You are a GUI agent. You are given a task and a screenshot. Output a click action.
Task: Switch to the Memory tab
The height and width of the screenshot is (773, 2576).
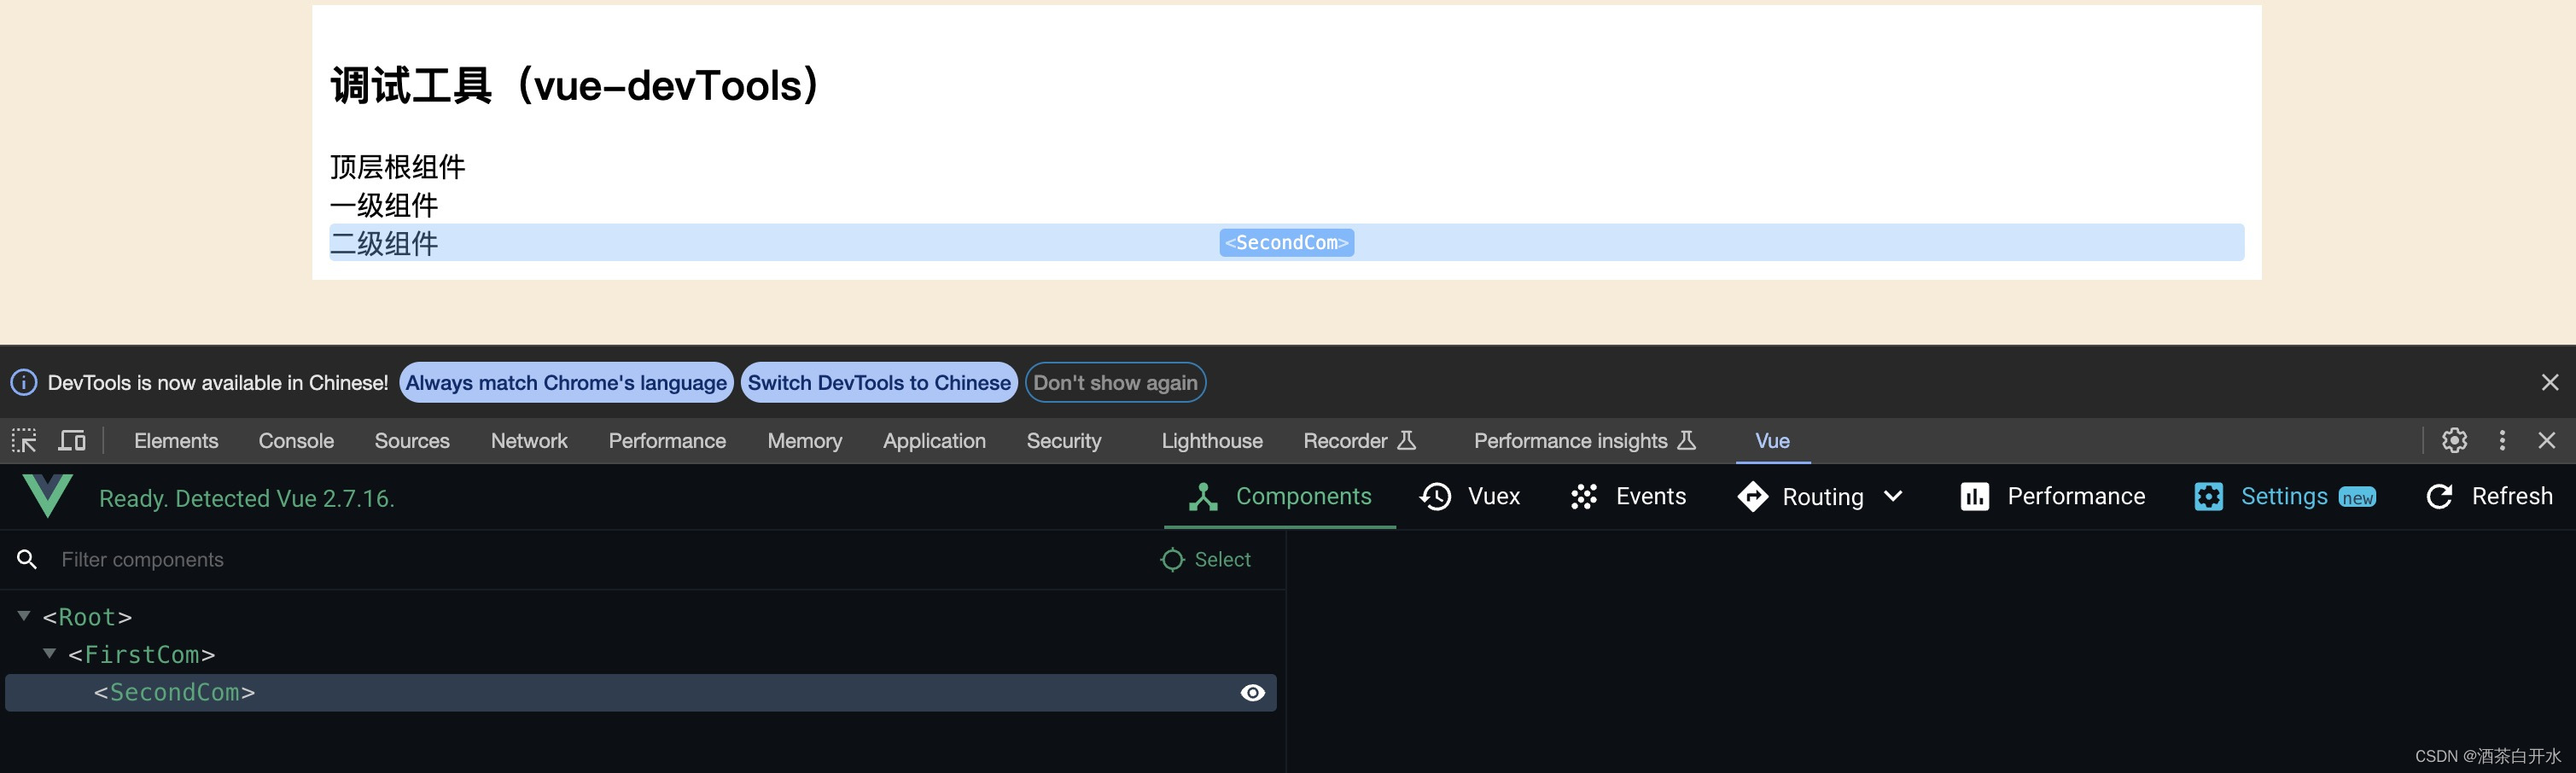(804, 441)
